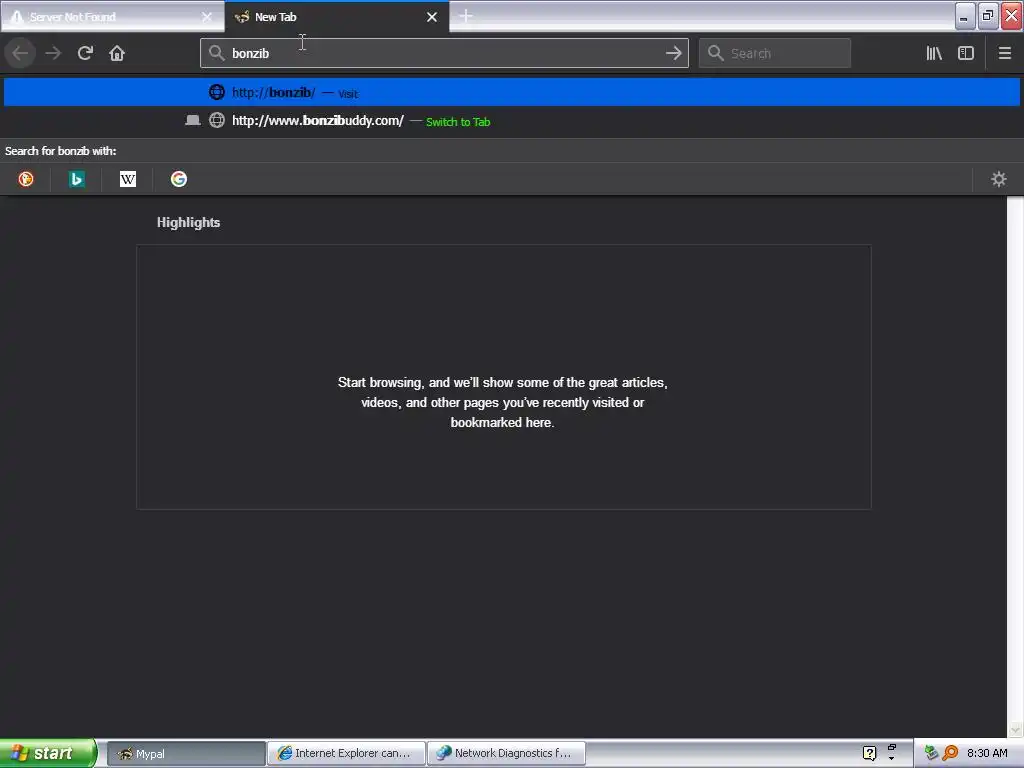Image resolution: width=1024 pixels, height=768 pixels.
Task: Click the address bar magnifier icon
Action: point(216,53)
